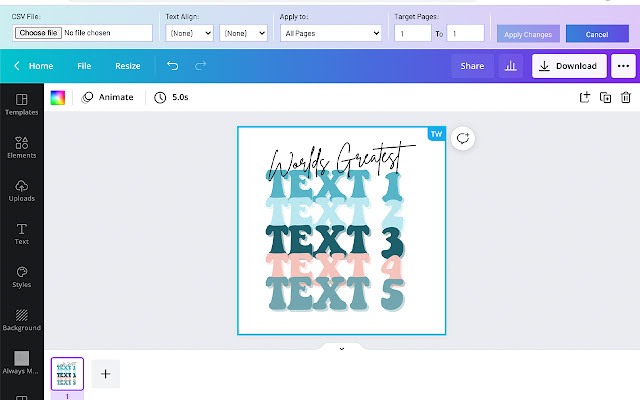Duplicate the page with copy icon

[x=605, y=97]
